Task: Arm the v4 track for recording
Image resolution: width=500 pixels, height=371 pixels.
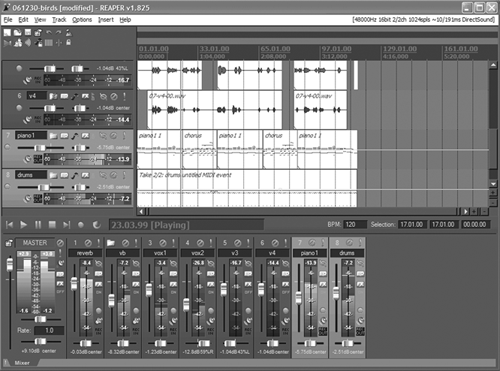Action: (19, 108)
